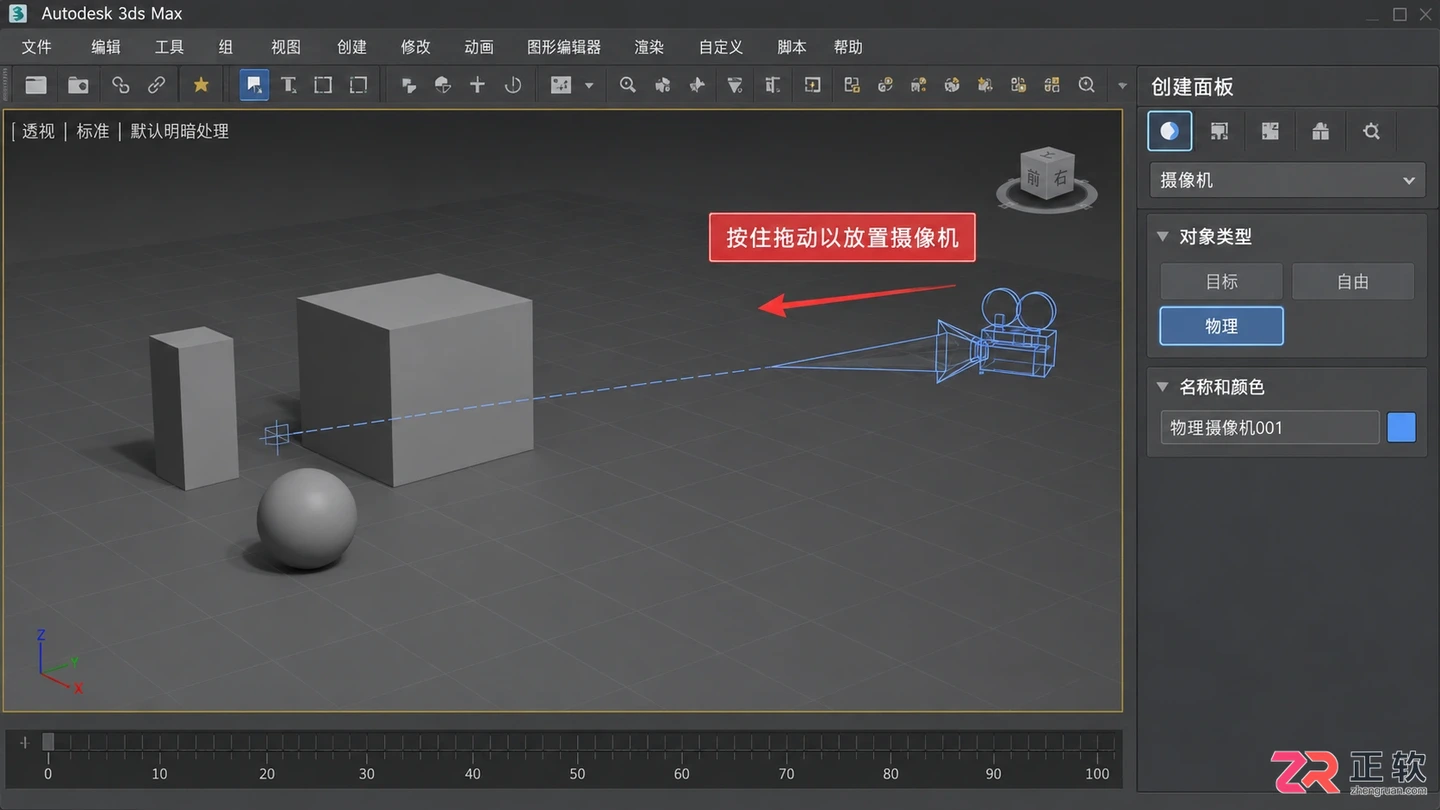
Task: Open the 修改 menu
Action: click(416, 47)
